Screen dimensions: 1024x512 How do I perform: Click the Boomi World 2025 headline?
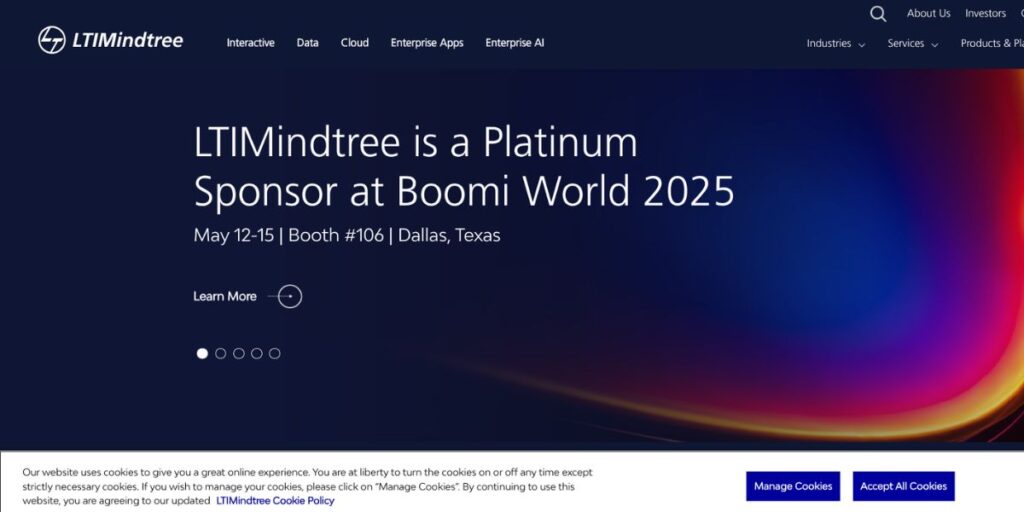464,167
